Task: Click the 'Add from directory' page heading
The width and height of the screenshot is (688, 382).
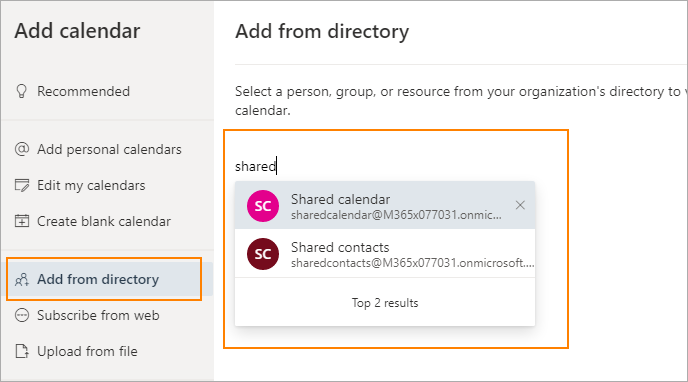Action: point(322,32)
